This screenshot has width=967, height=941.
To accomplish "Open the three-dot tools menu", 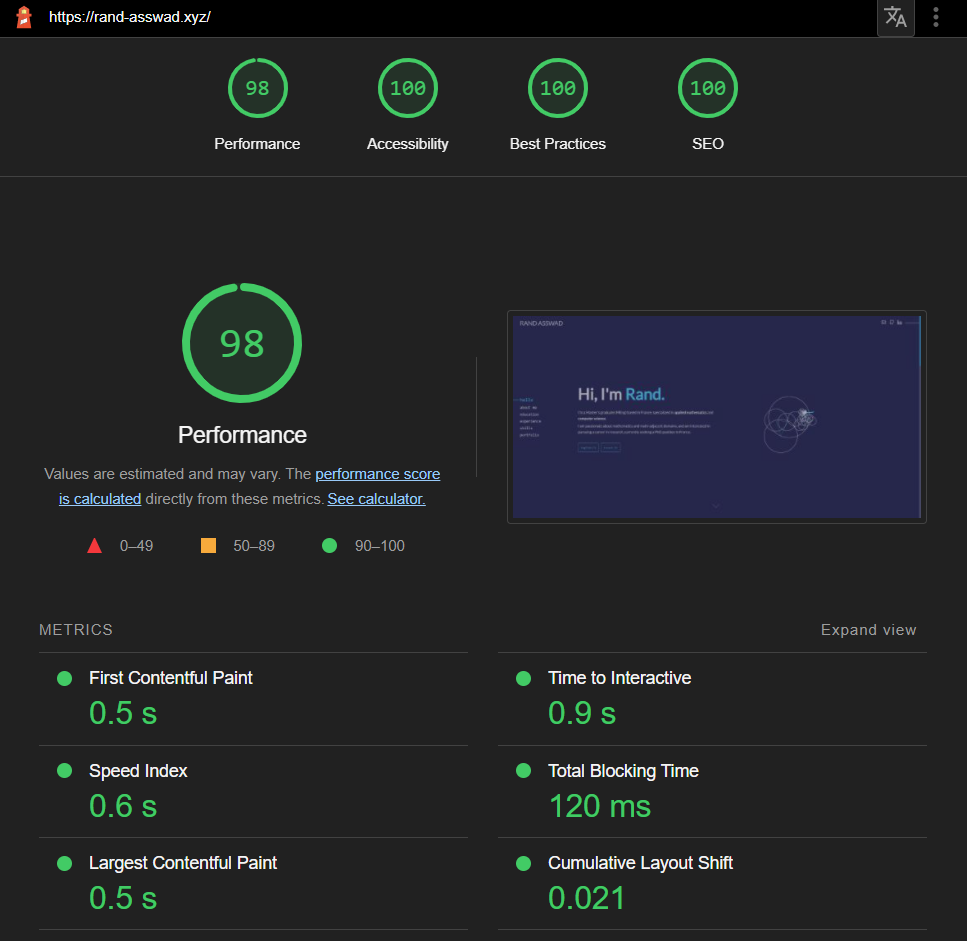I will [x=936, y=17].
